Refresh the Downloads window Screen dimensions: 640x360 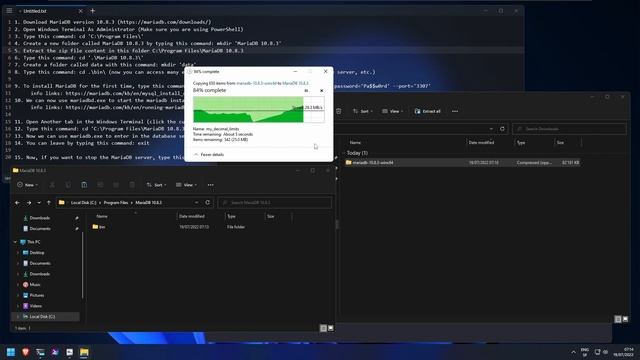[502, 129]
